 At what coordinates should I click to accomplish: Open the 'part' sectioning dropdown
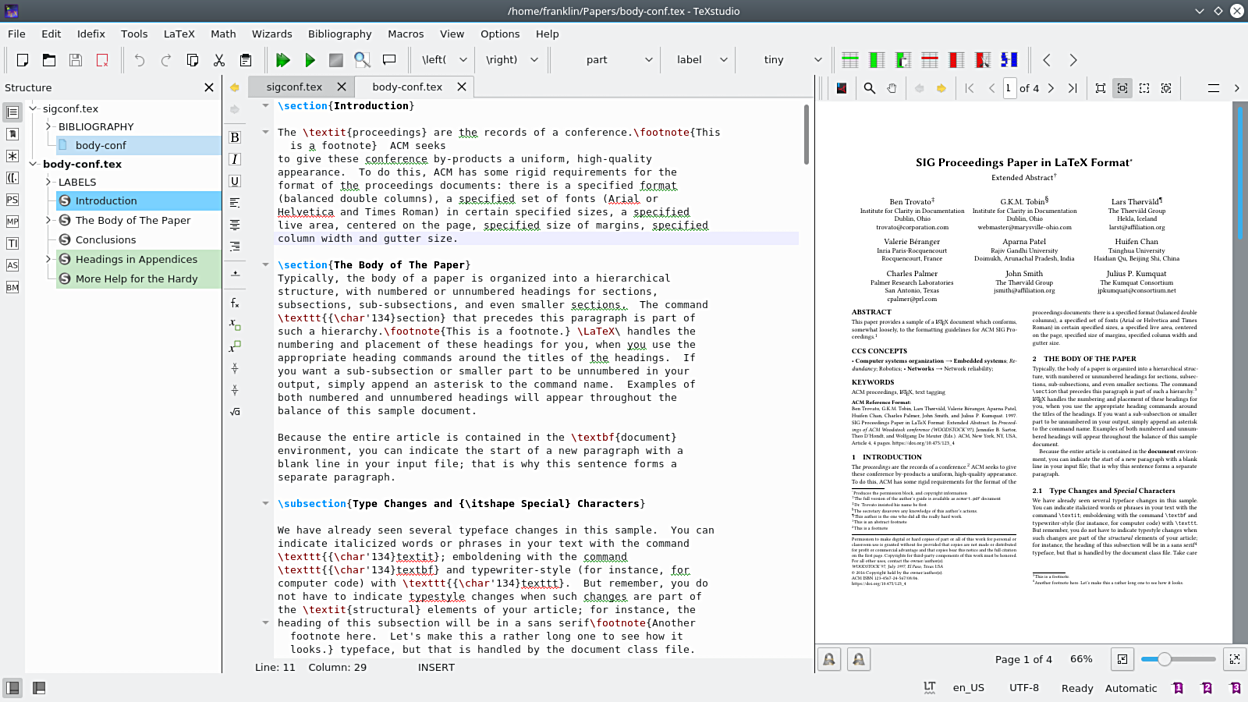click(648, 60)
